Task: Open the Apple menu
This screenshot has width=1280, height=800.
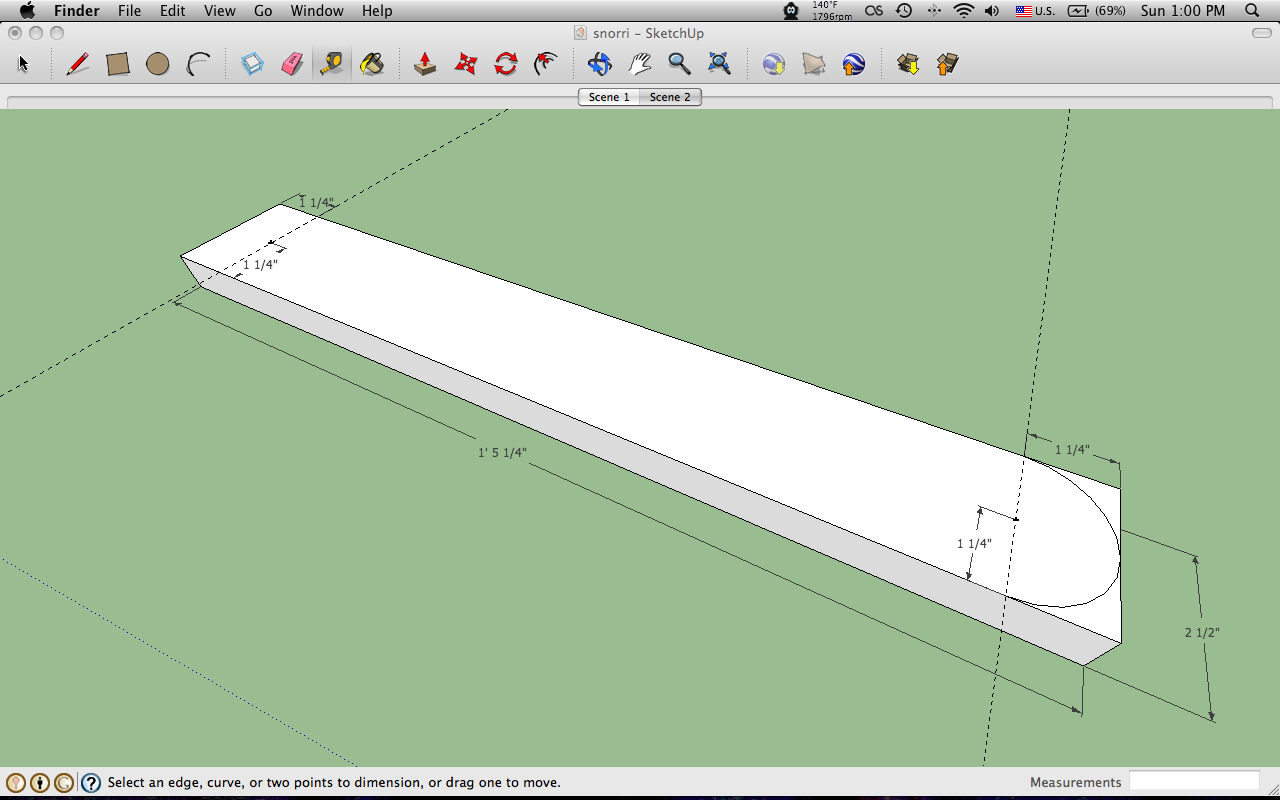Action: tap(27, 11)
